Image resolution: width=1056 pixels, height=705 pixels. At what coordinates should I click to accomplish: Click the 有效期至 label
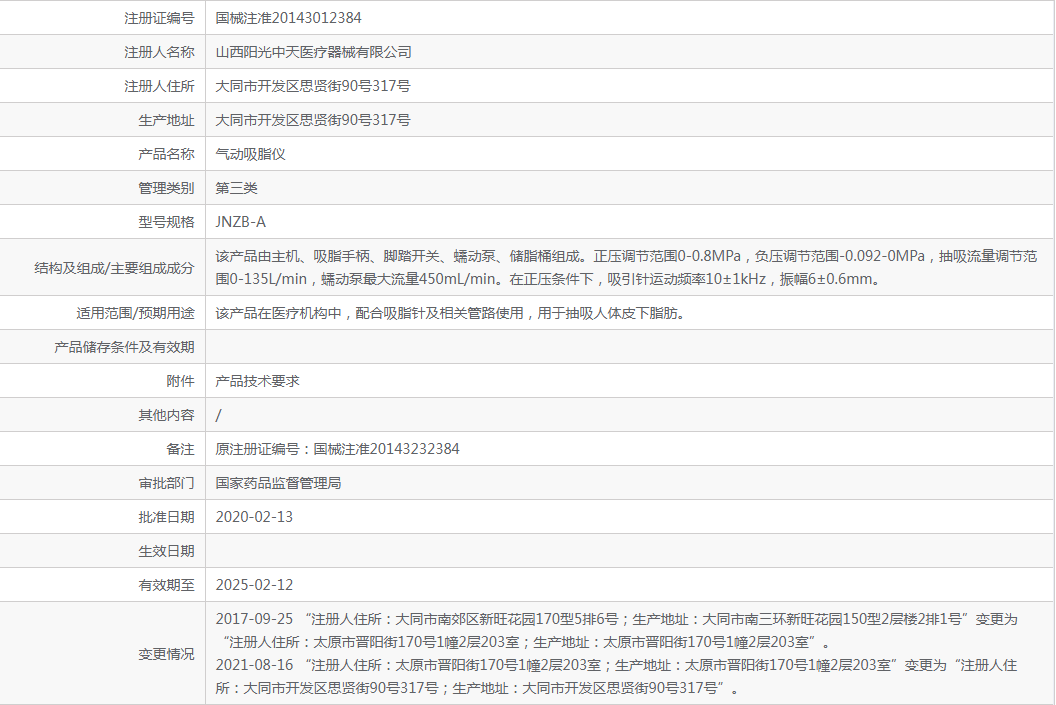(x=166, y=585)
